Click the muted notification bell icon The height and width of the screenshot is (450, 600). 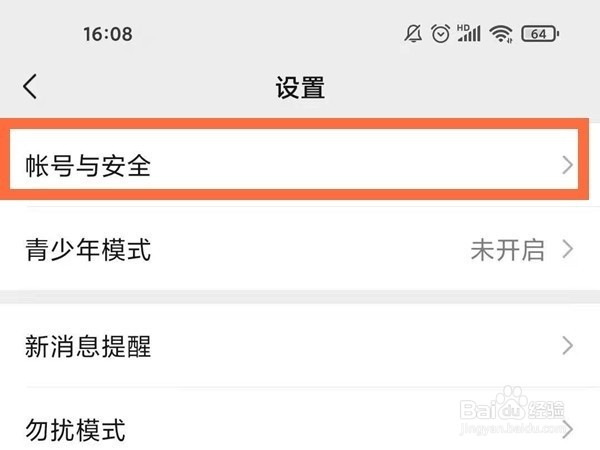pyautogui.click(x=413, y=34)
